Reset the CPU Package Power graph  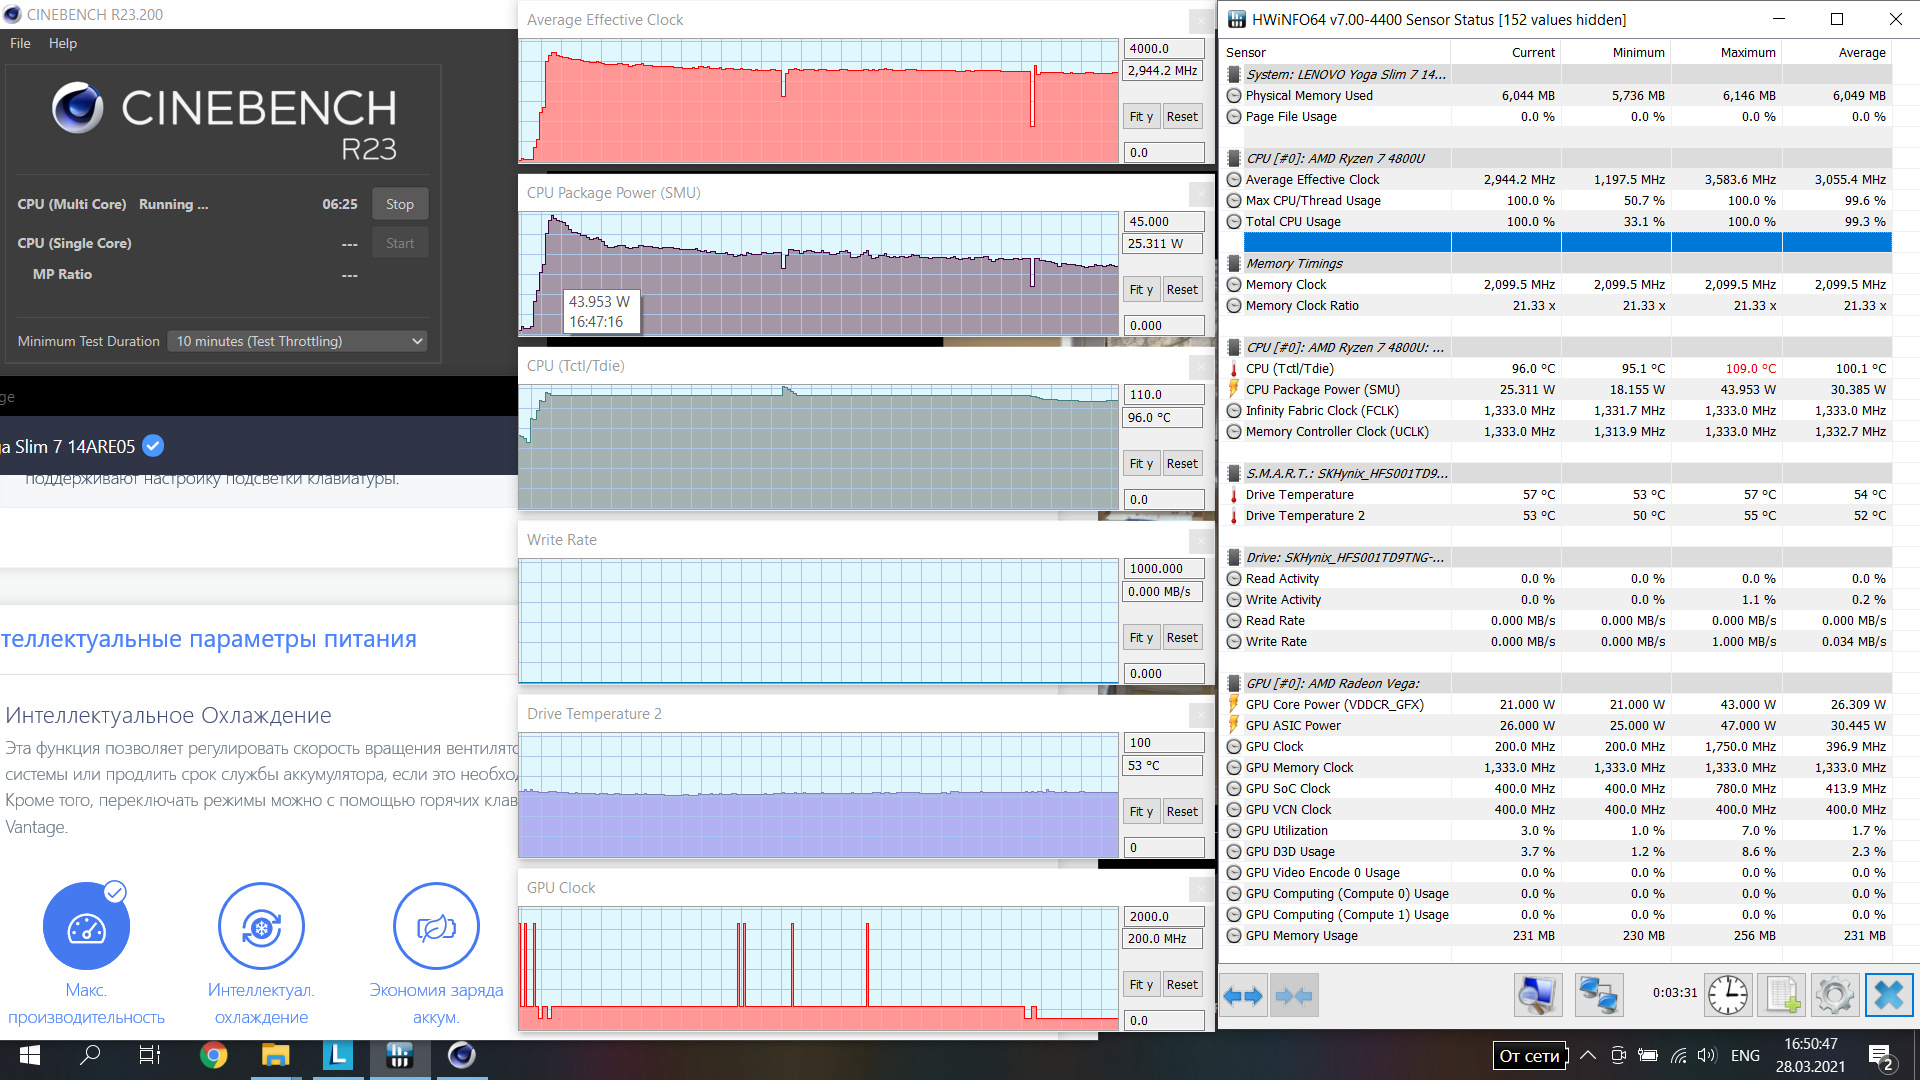pos(1182,290)
